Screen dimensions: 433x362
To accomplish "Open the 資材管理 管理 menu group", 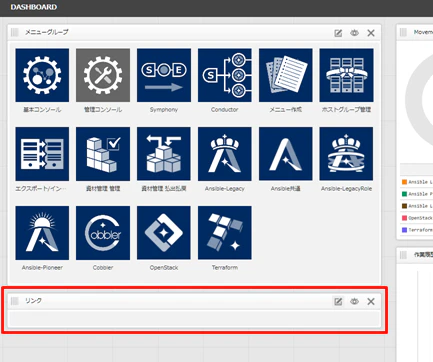I will tap(103, 154).
